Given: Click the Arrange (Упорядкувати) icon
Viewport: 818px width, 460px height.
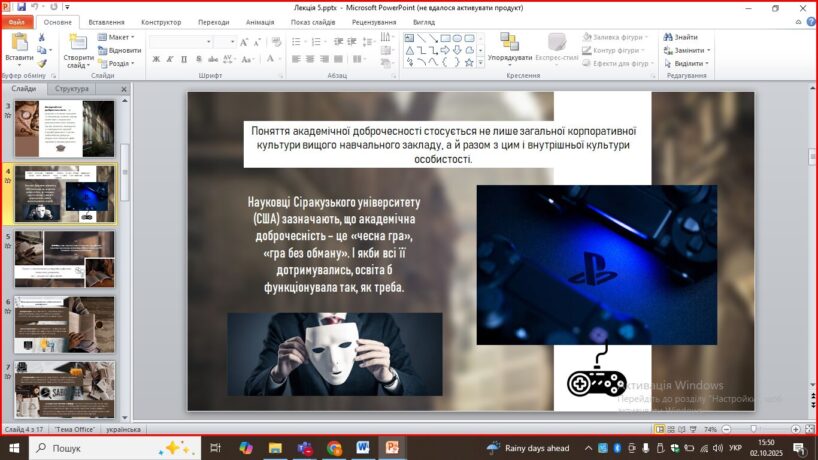Looking at the screenshot, I should click(510, 42).
